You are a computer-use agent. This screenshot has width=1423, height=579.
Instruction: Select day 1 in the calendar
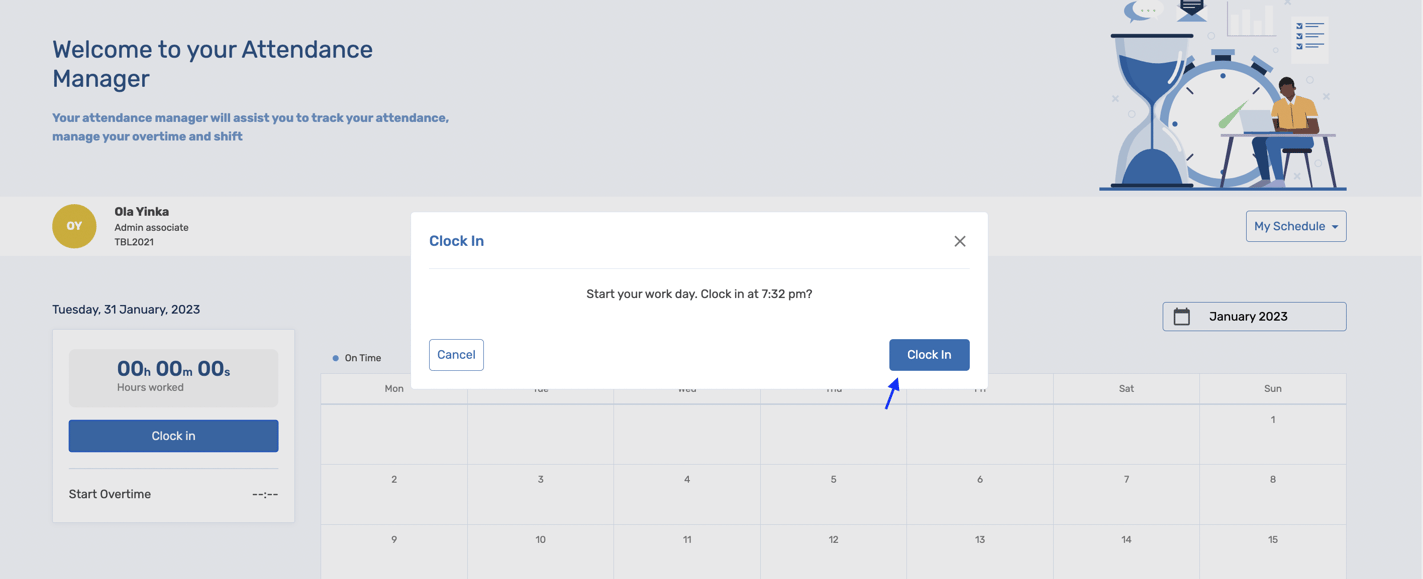[1272, 420]
